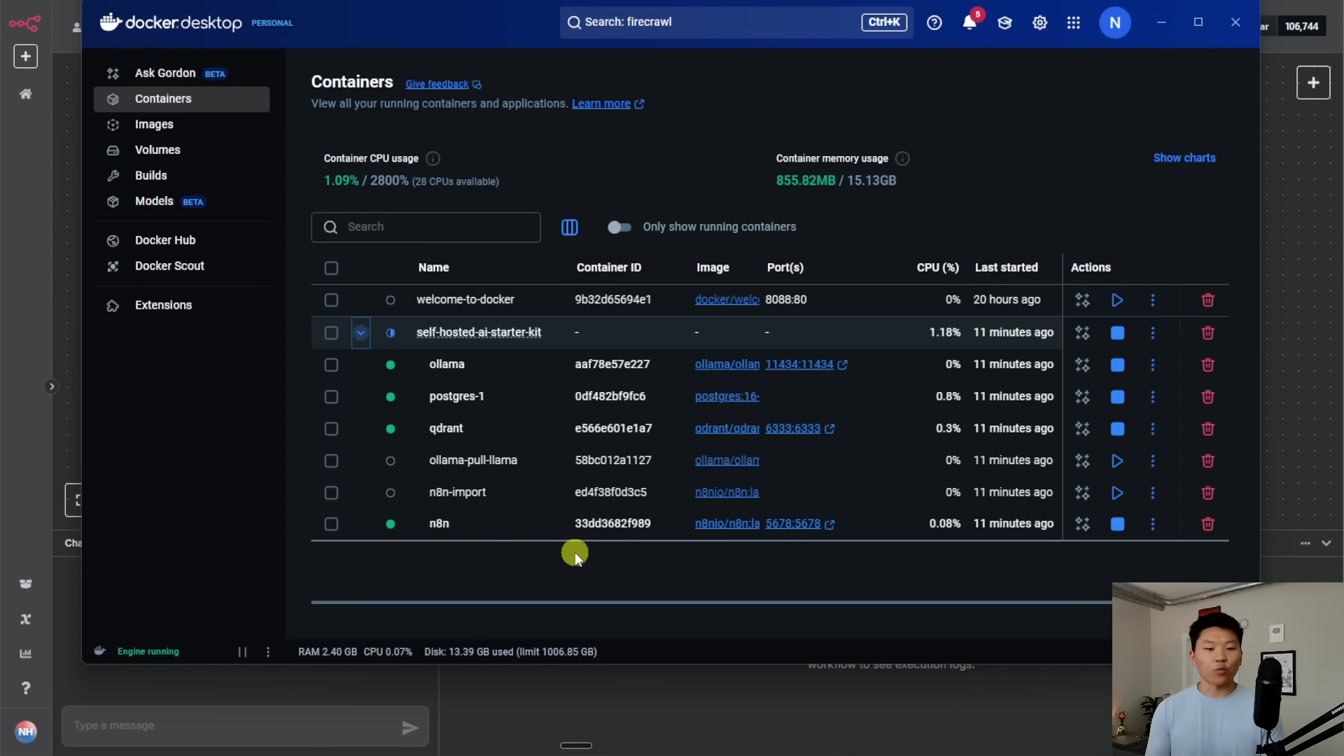Open Docker Desktop settings gear
This screenshot has width=1344, height=756.
[x=1040, y=23]
